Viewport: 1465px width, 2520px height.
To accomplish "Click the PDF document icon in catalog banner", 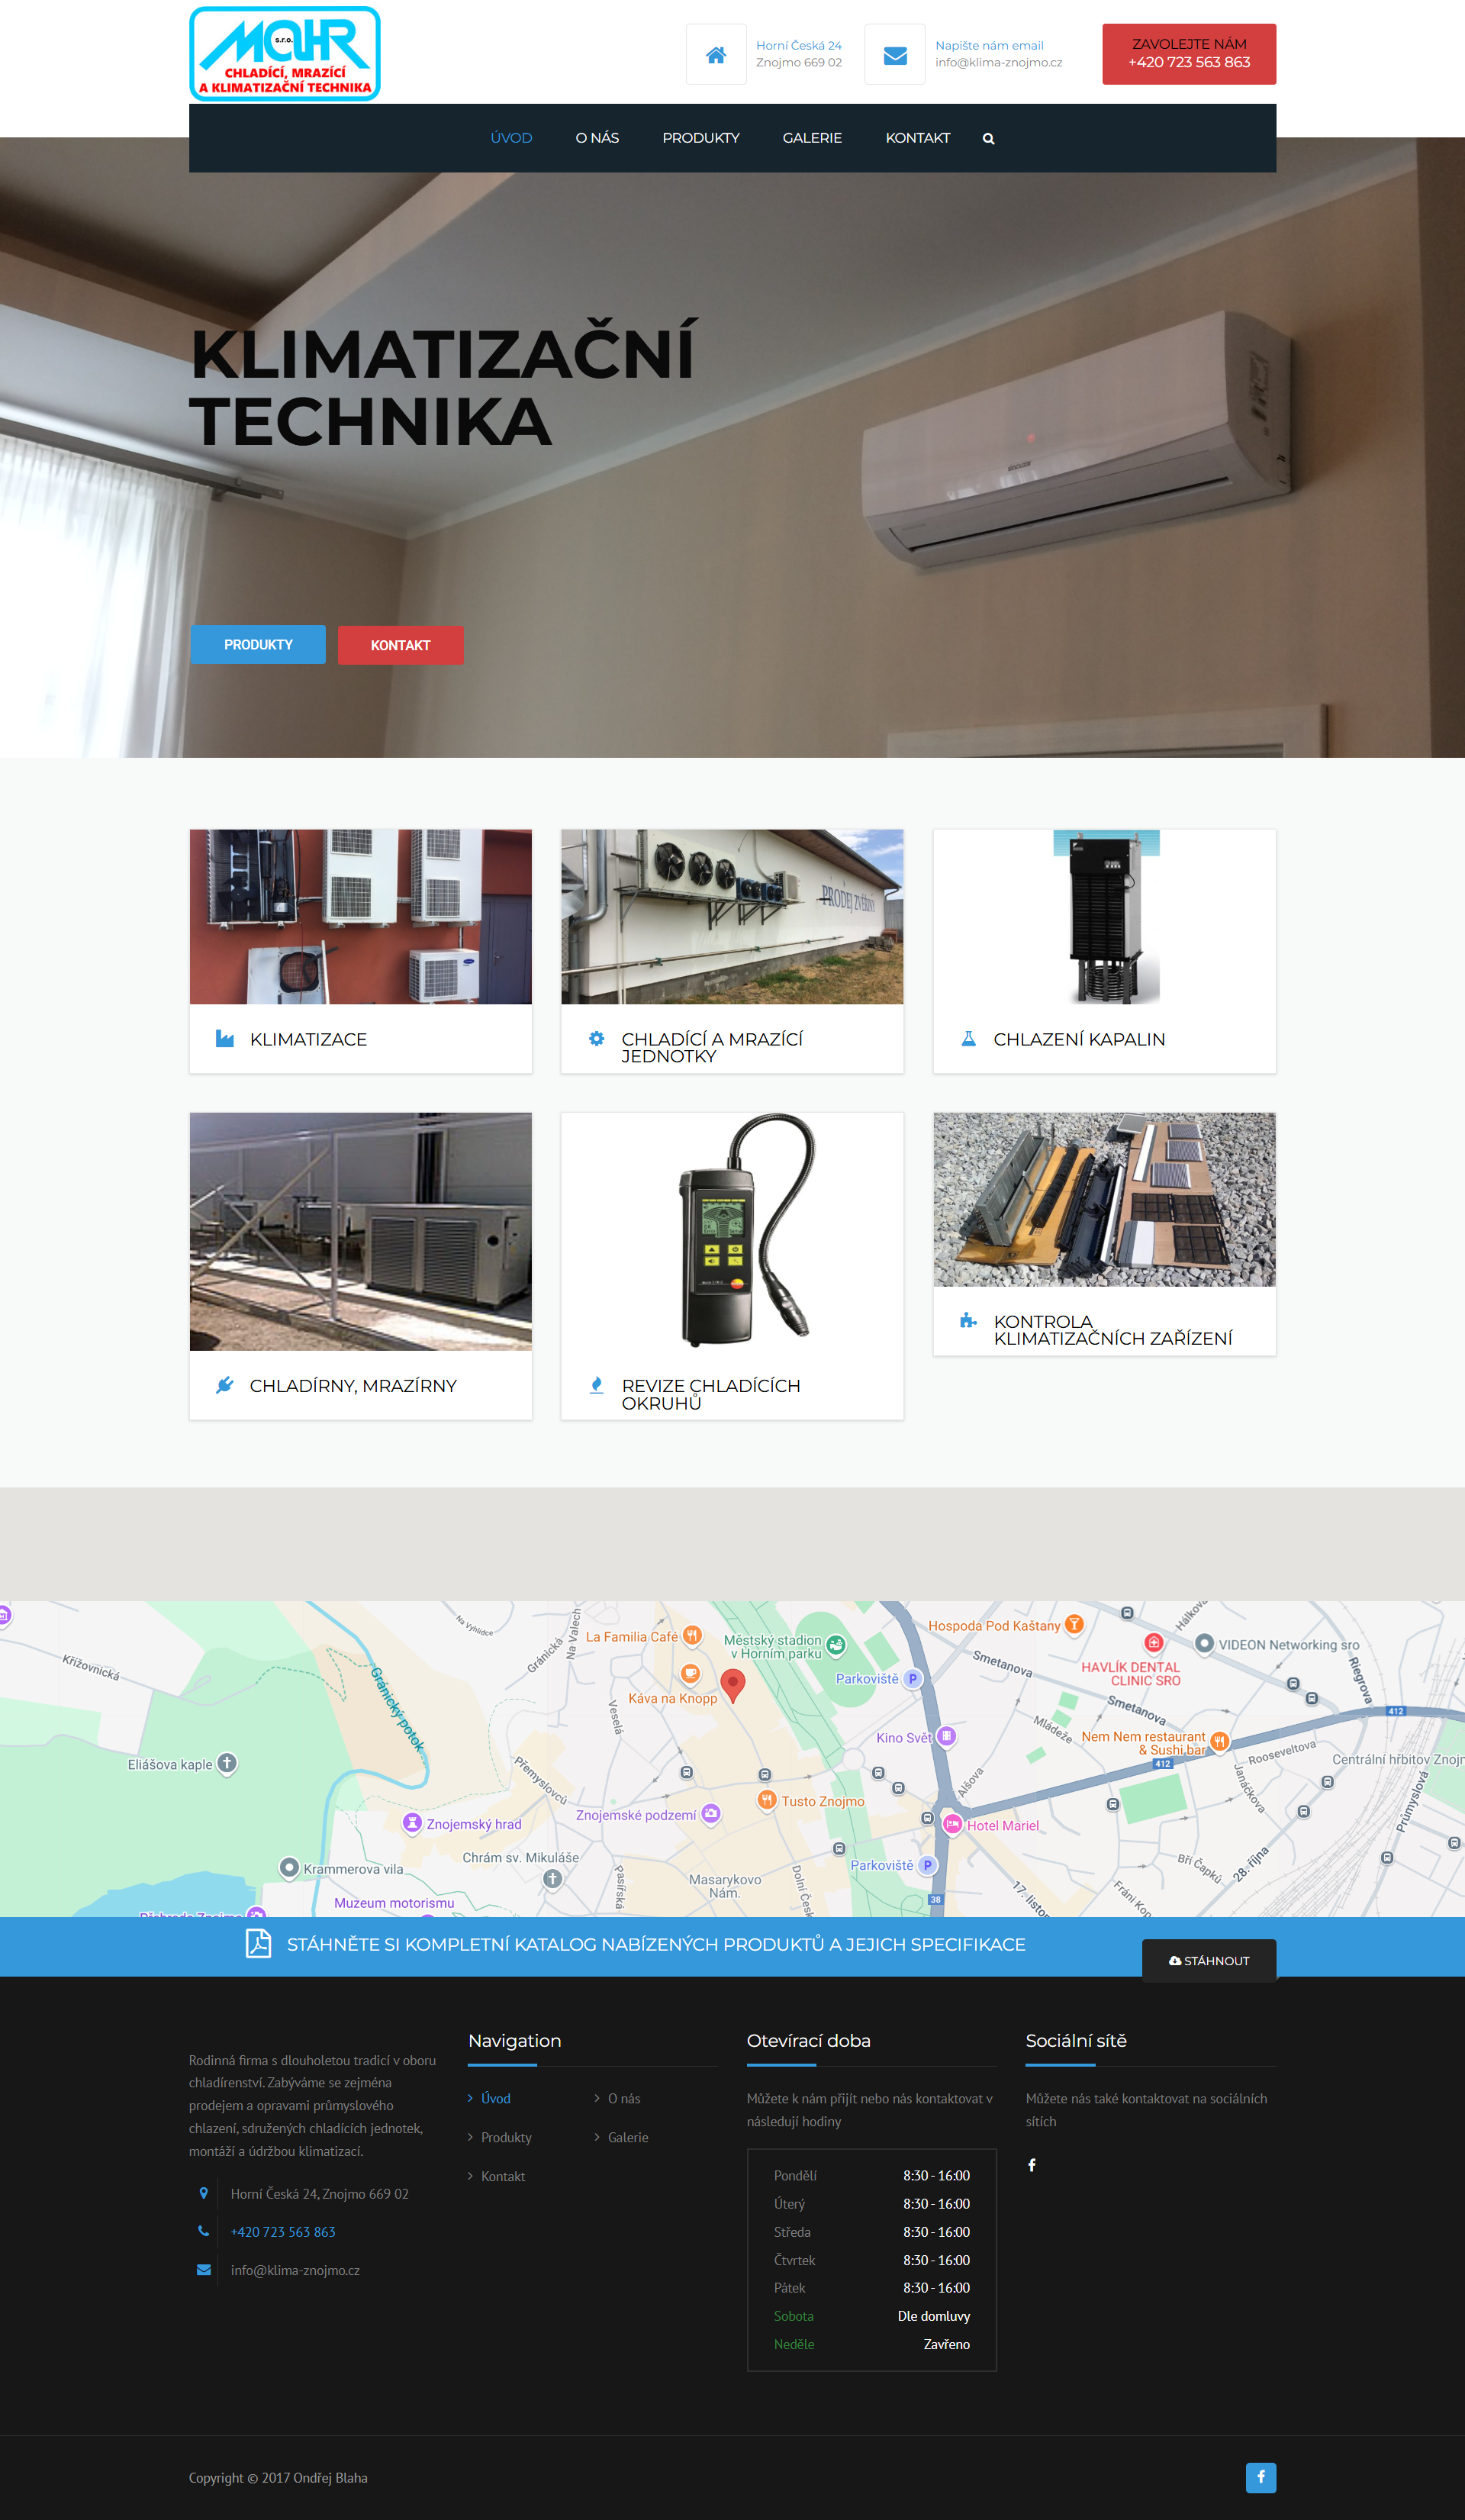I will tap(258, 1943).
